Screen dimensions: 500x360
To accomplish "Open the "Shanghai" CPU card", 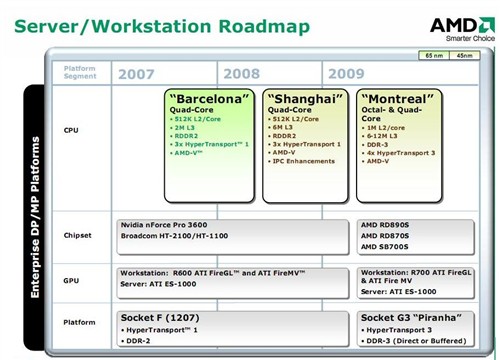I will tap(305, 146).
